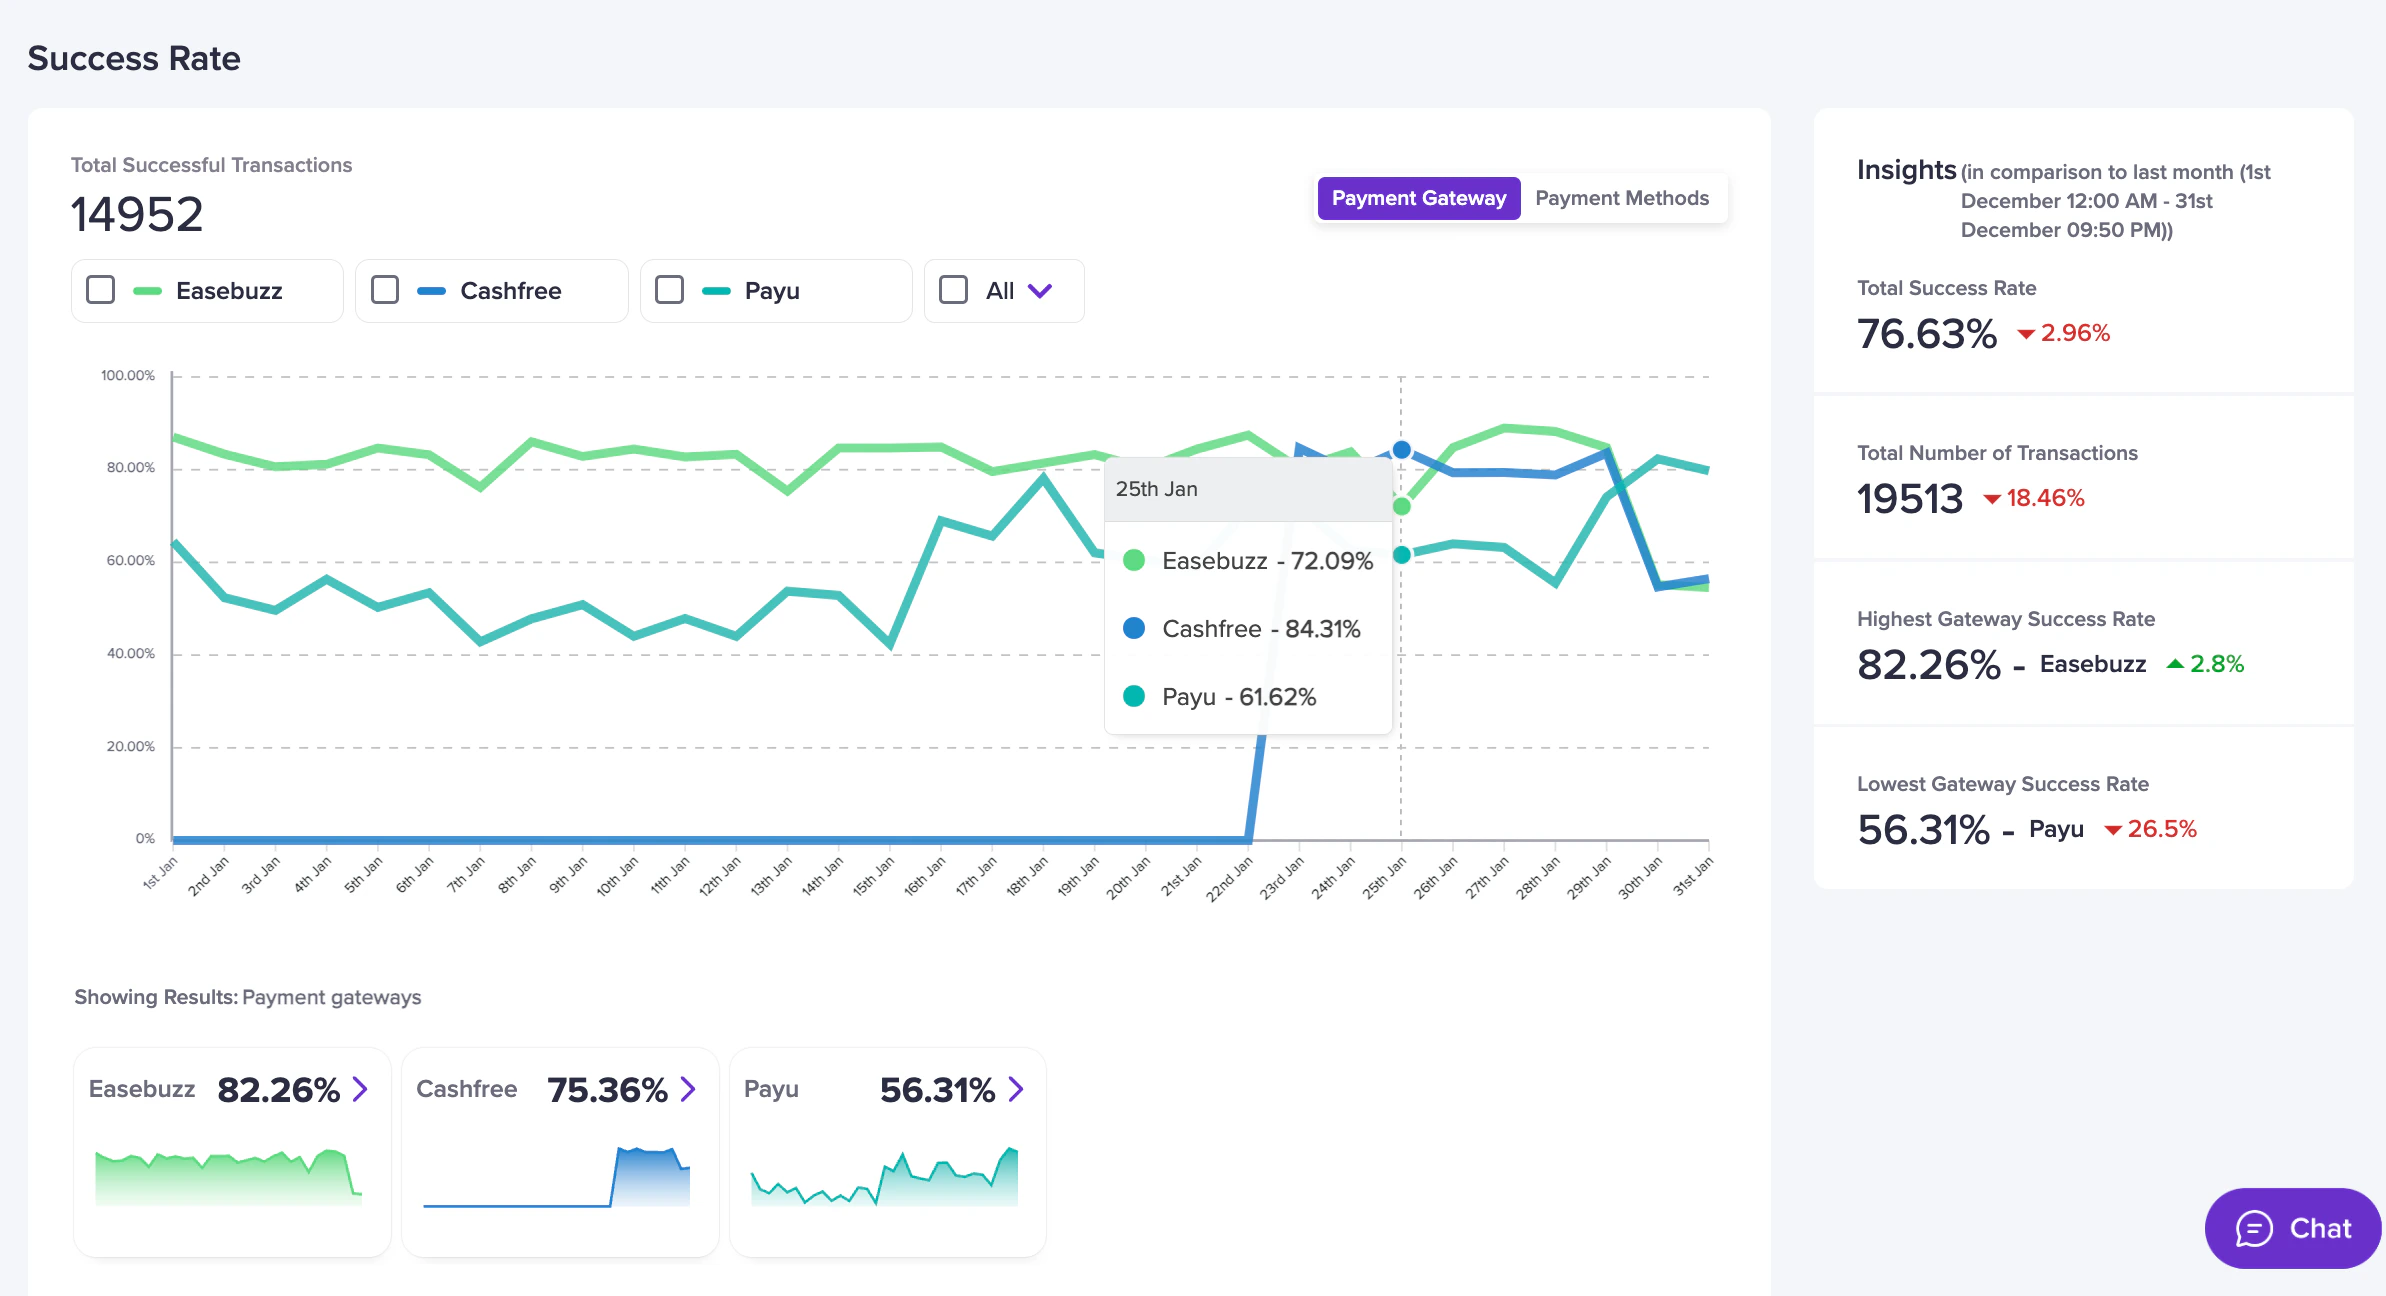Open the Payu 56.31% summary card

(x=887, y=1150)
